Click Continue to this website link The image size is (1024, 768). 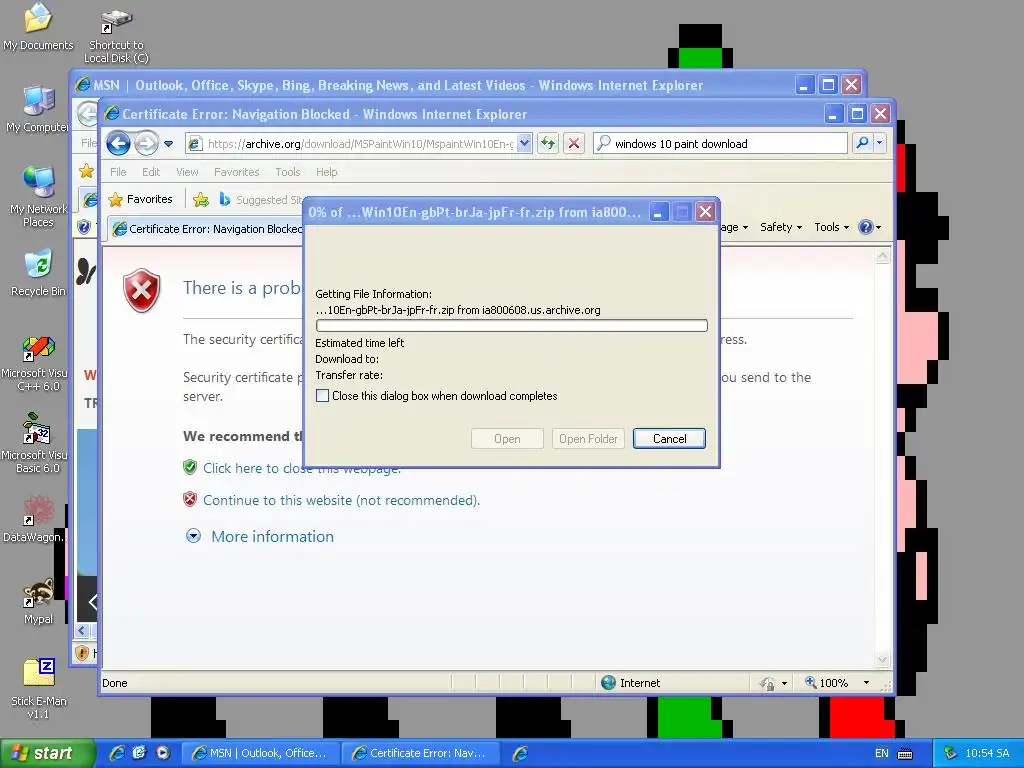coord(342,500)
